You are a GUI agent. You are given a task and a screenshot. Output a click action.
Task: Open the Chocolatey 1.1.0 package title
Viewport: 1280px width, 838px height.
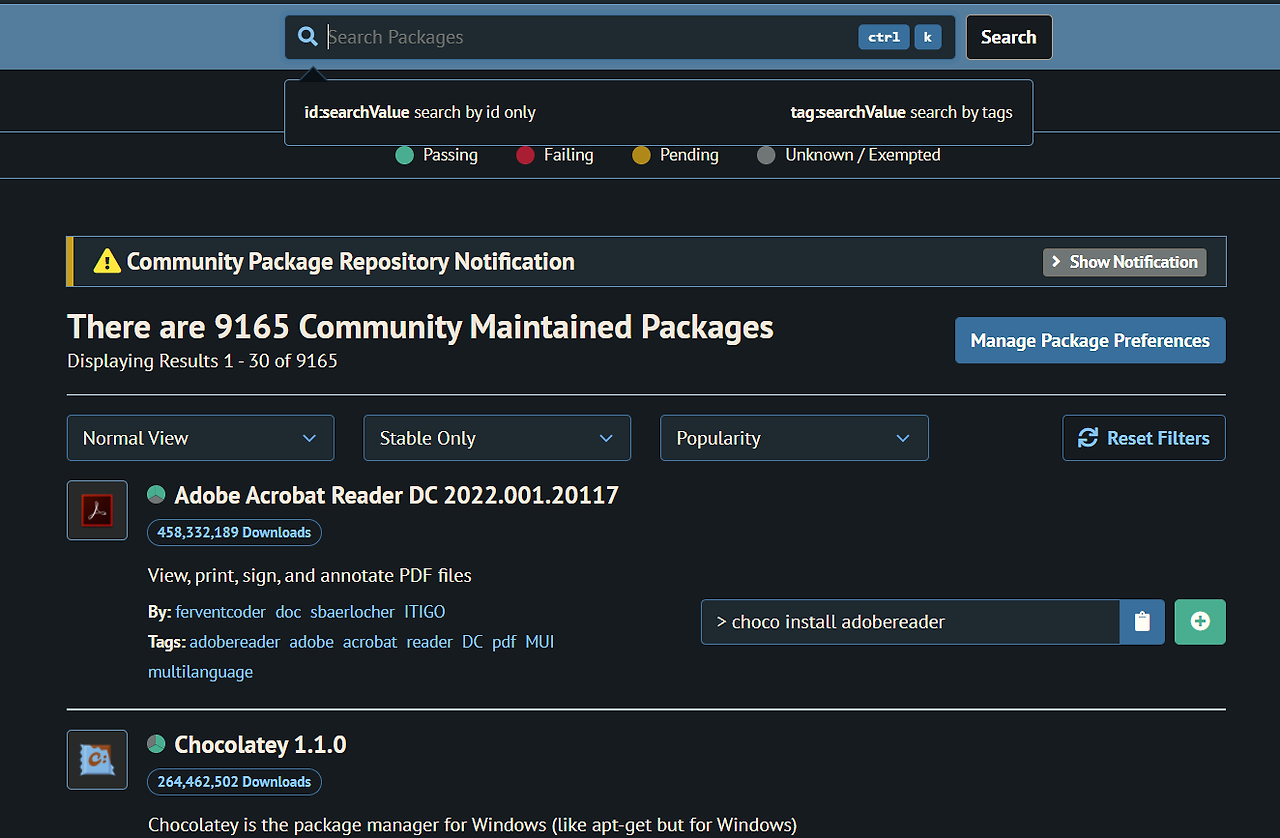coord(260,745)
